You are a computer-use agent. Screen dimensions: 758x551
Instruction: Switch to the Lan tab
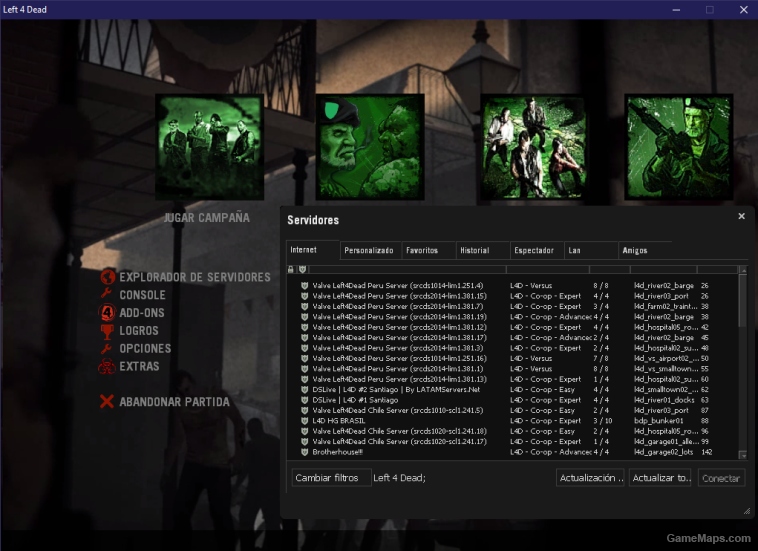591,250
